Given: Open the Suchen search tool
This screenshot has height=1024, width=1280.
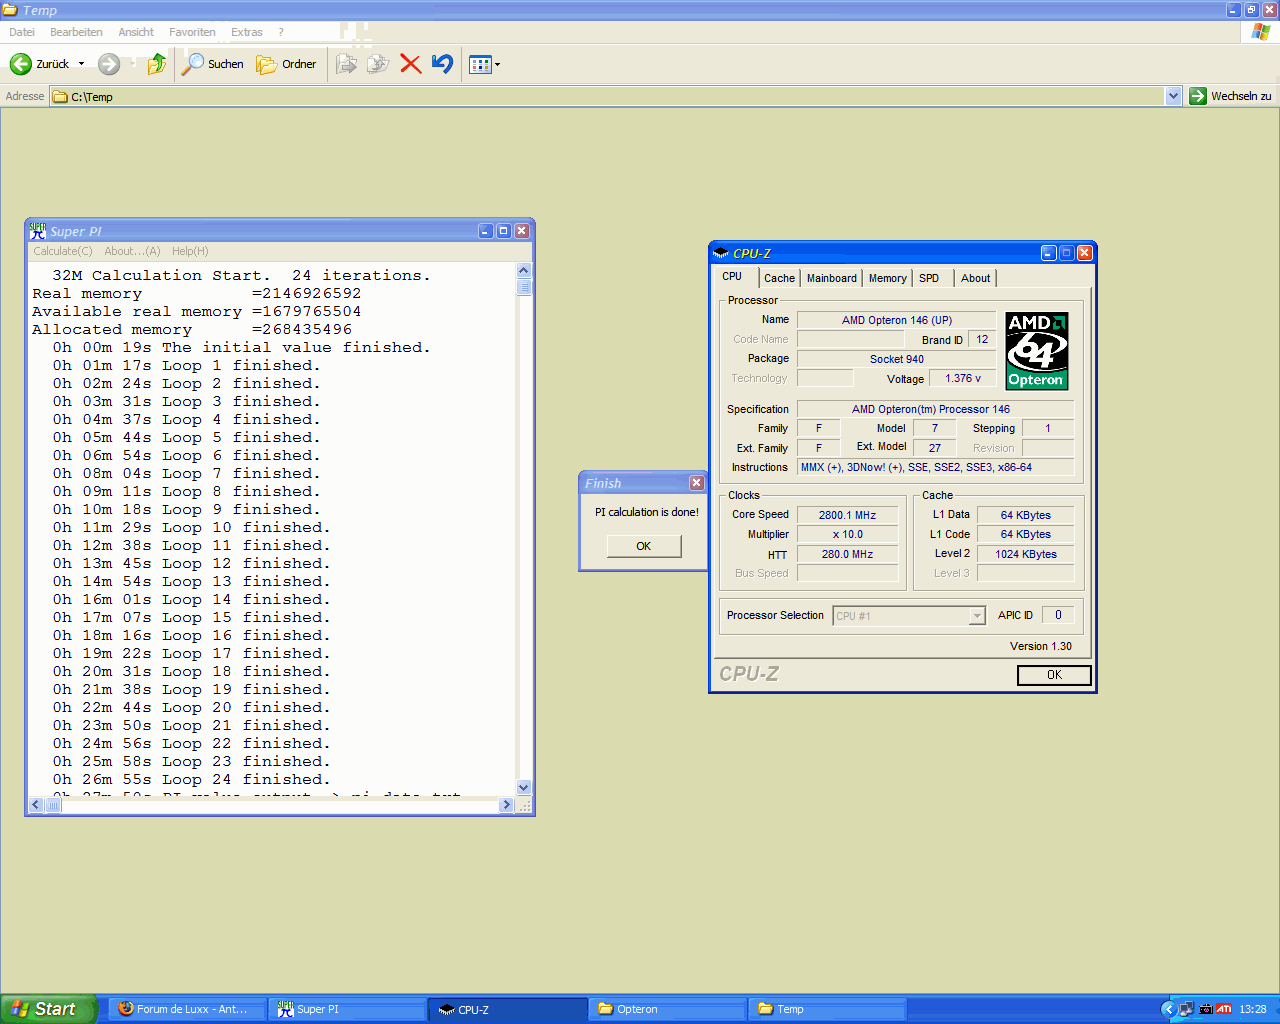Looking at the screenshot, I should coord(214,64).
